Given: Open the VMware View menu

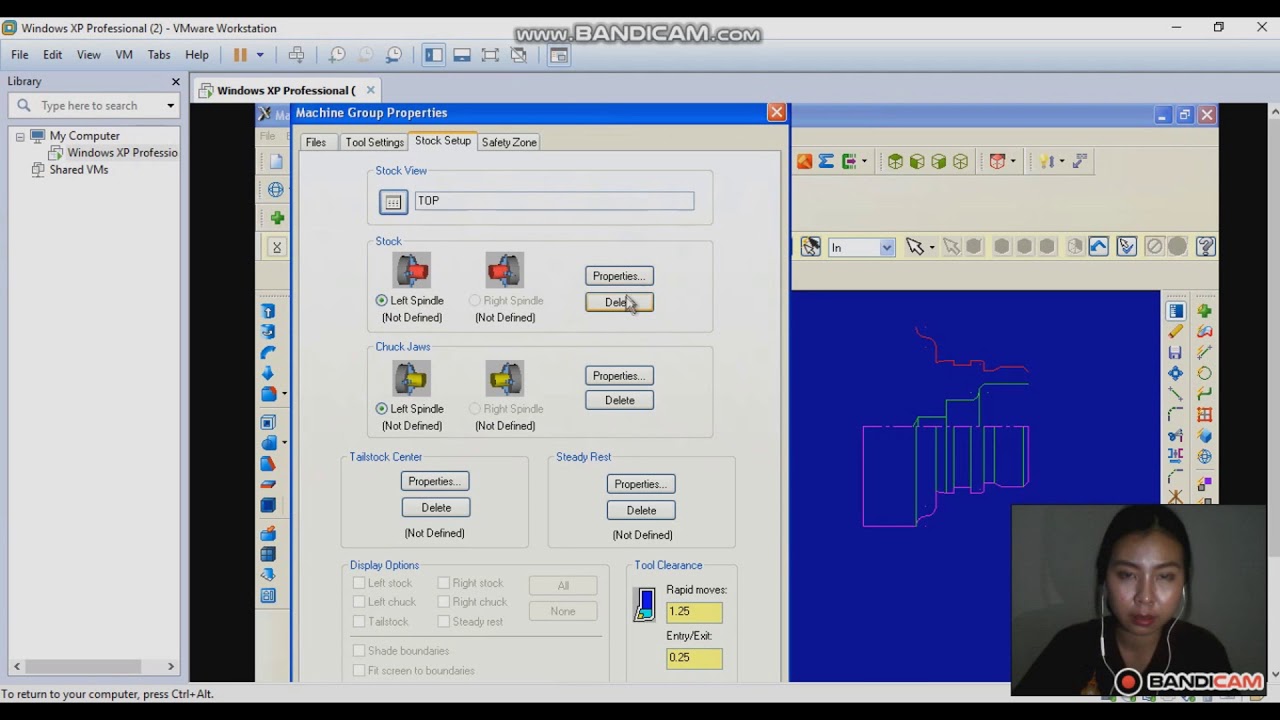Looking at the screenshot, I should [89, 55].
